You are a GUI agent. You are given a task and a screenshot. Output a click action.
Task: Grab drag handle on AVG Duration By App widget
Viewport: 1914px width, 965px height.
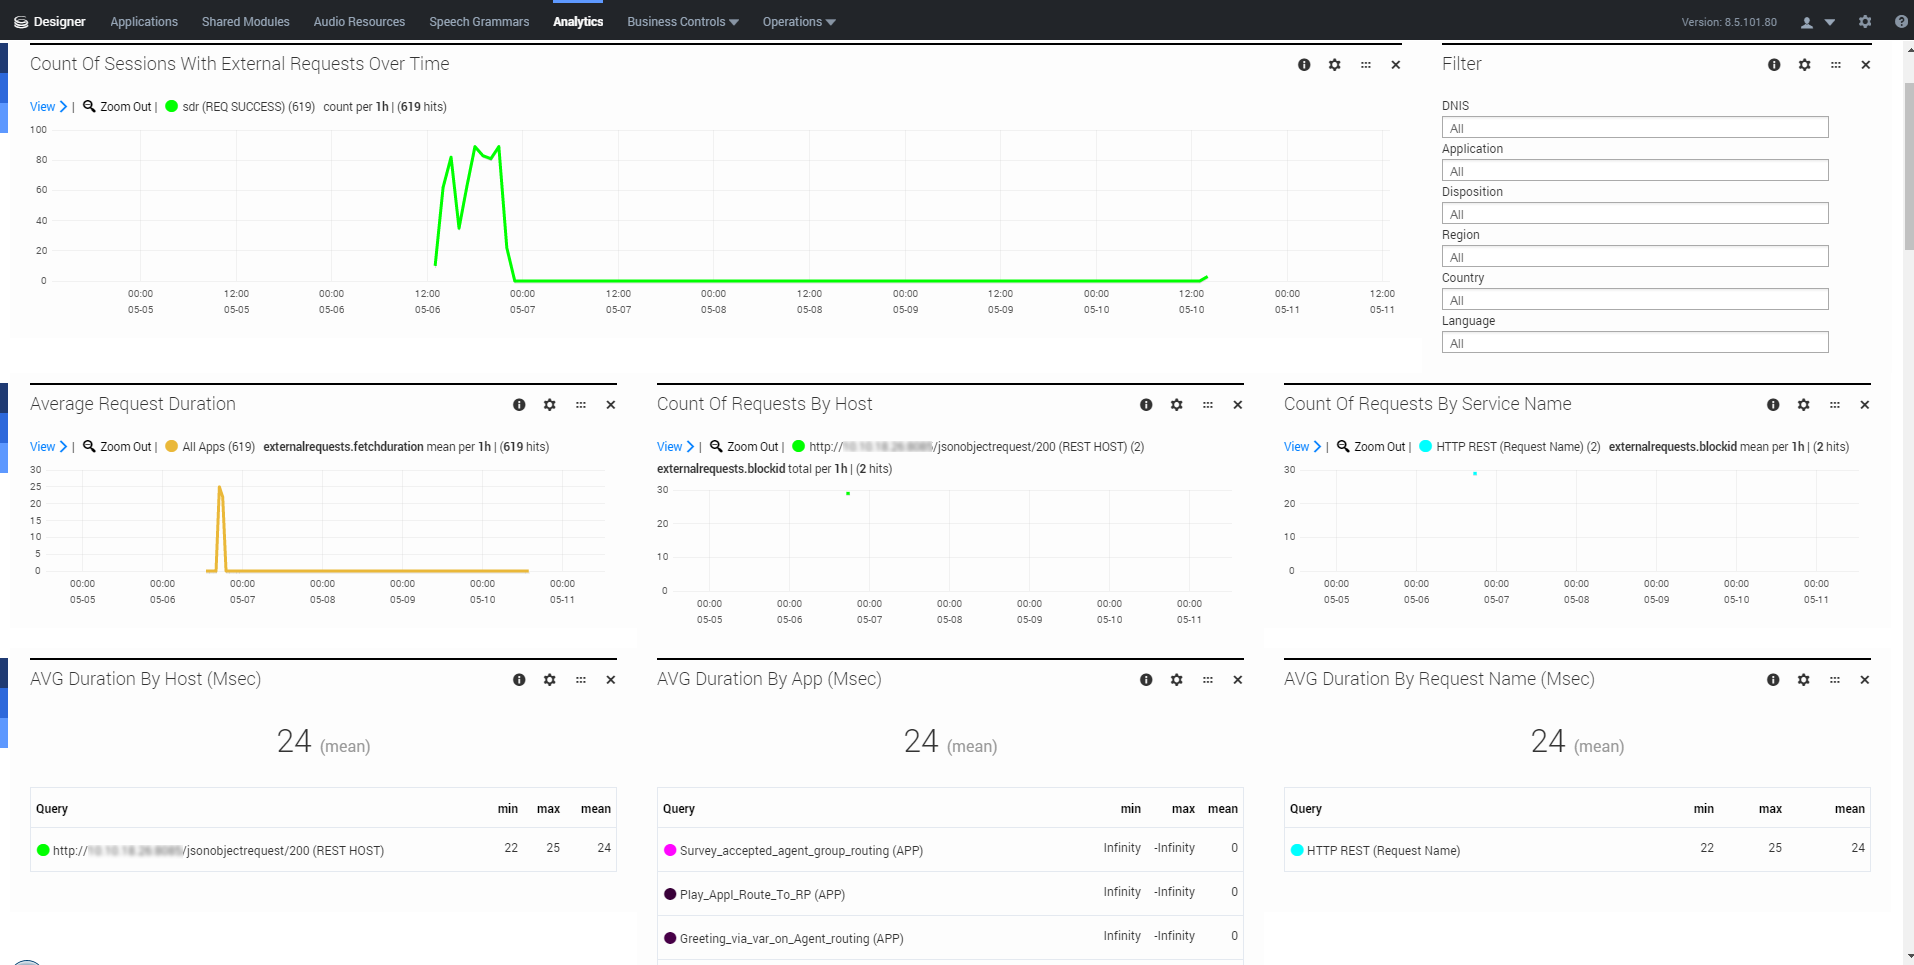1207,679
